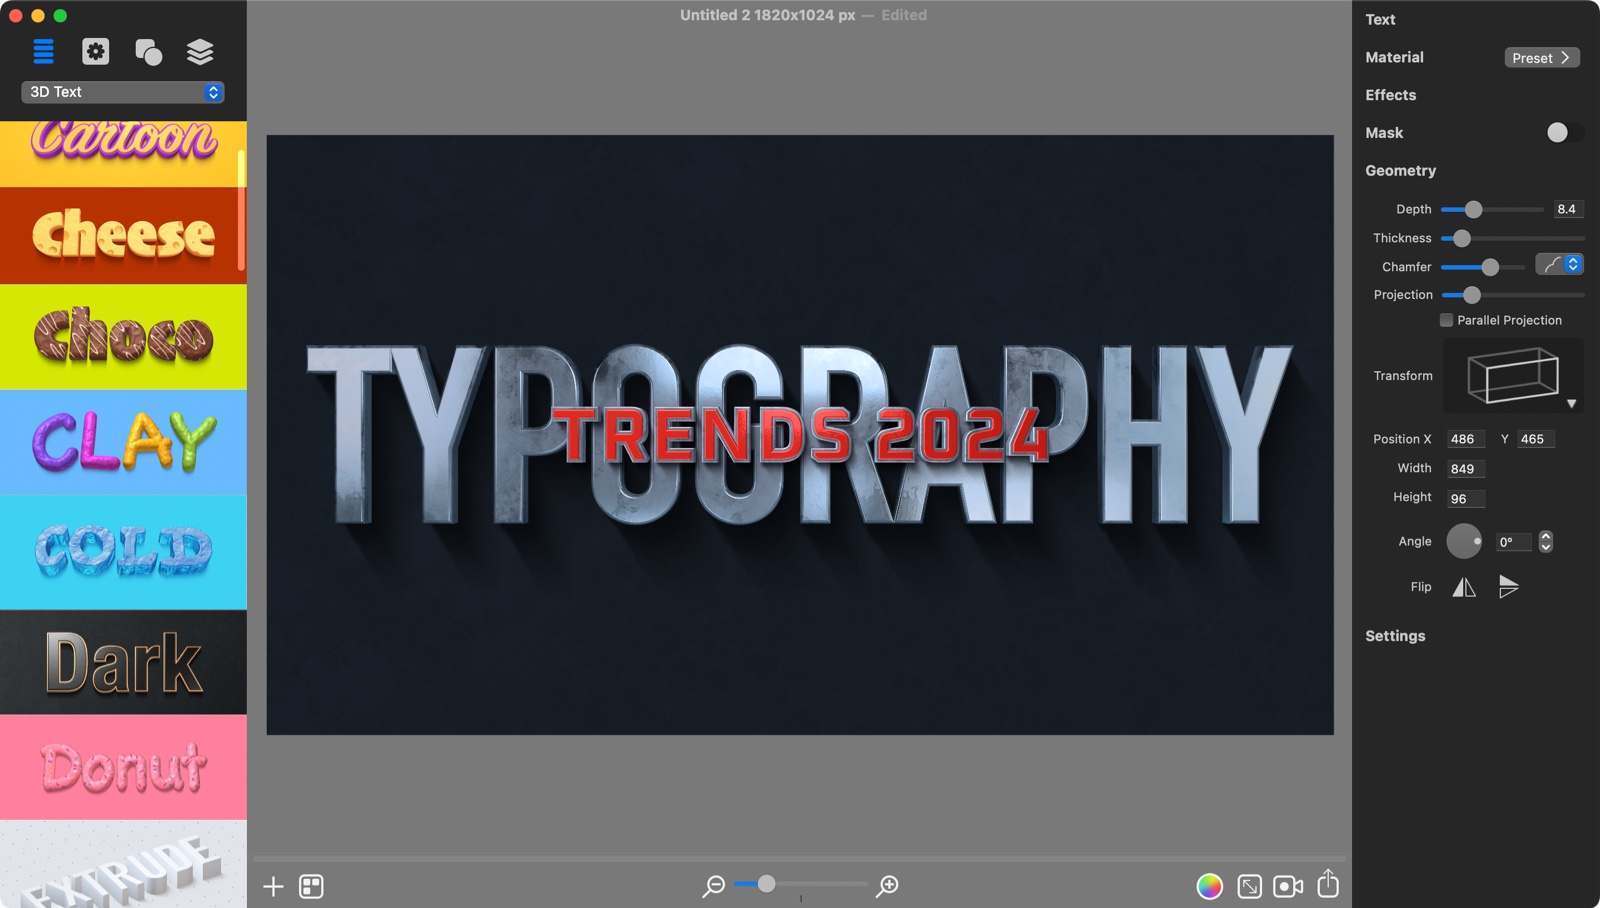Toggle the Mask switch
The width and height of the screenshot is (1600, 908).
[x=1565, y=133]
